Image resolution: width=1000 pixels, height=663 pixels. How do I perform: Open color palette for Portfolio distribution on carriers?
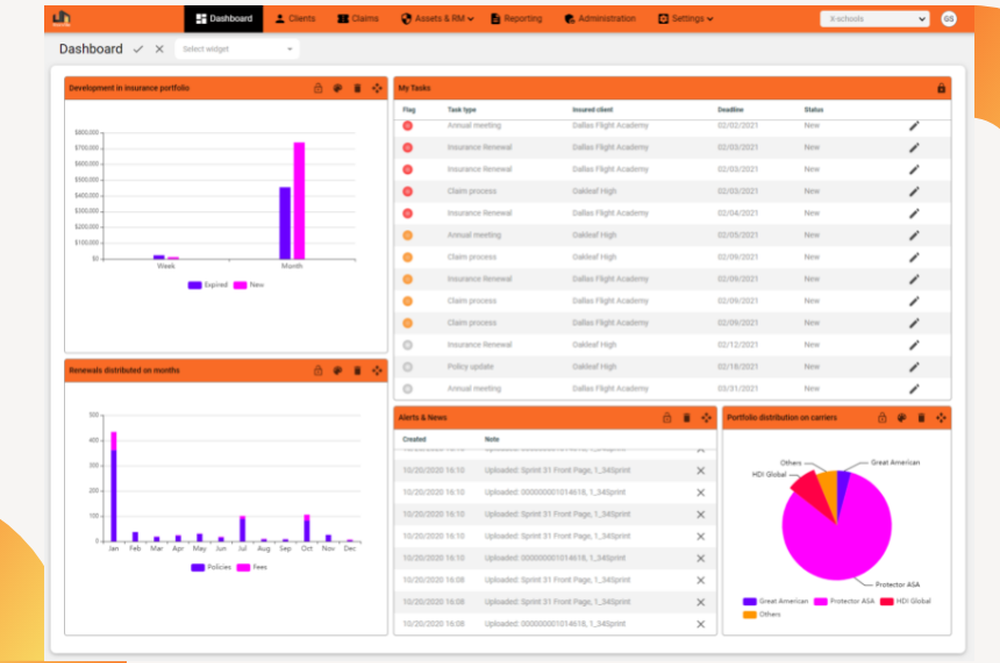click(902, 418)
